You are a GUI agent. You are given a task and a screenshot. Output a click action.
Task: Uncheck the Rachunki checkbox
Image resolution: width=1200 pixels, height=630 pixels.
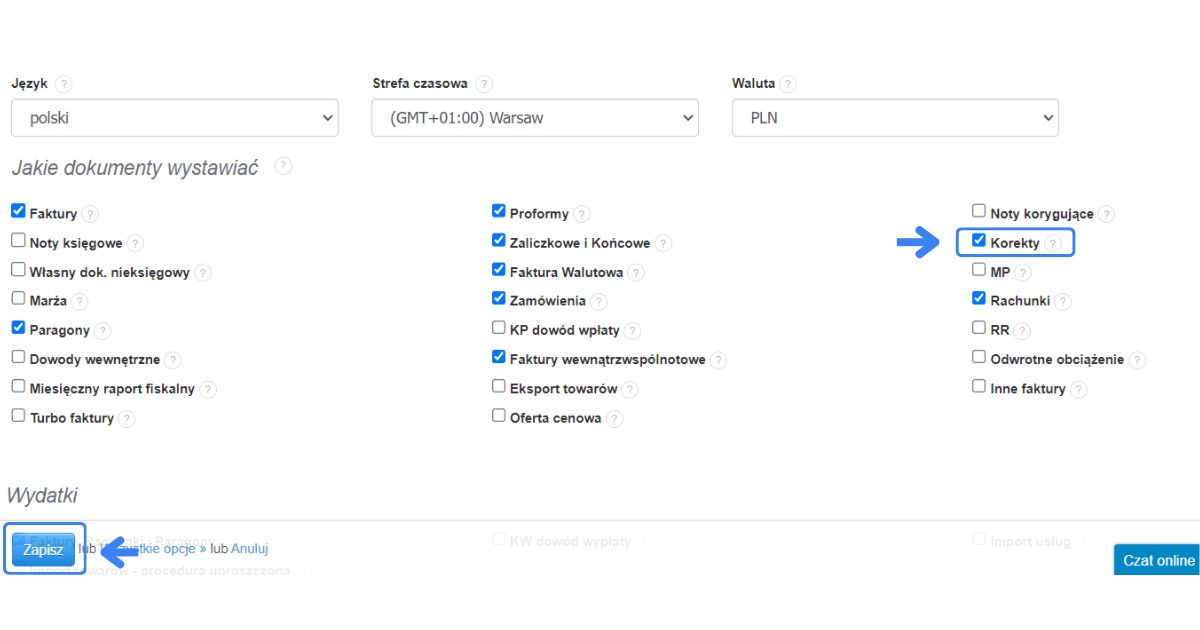(979, 299)
